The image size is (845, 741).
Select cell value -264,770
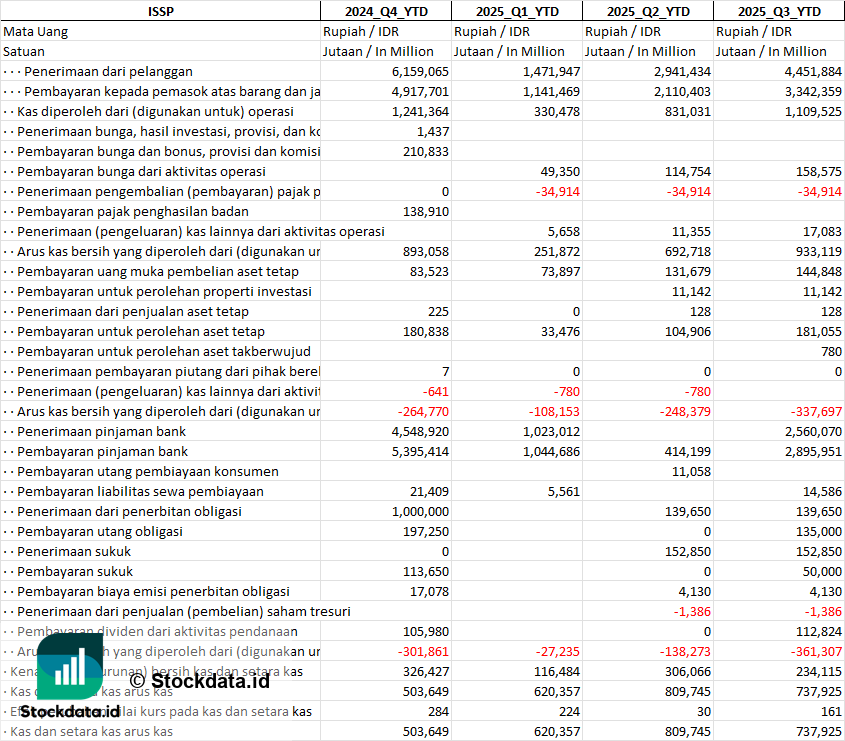(x=423, y=411)
